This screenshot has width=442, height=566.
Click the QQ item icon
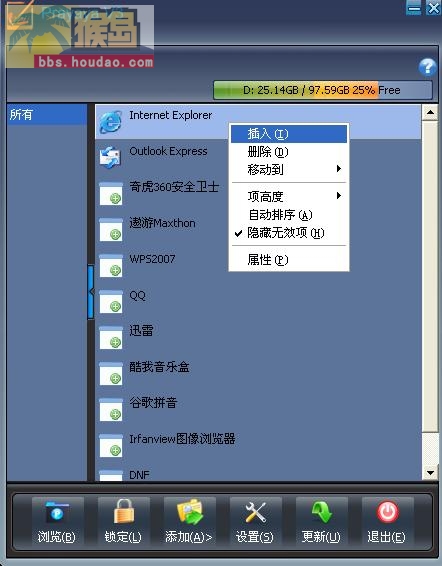click(111, 301)
